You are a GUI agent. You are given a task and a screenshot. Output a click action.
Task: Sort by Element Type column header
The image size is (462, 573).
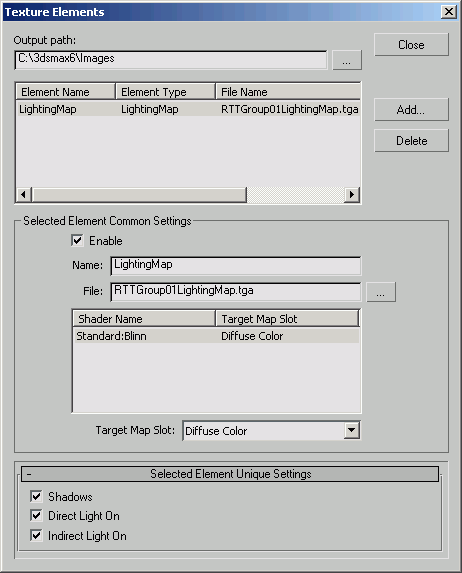click(165, 91)
